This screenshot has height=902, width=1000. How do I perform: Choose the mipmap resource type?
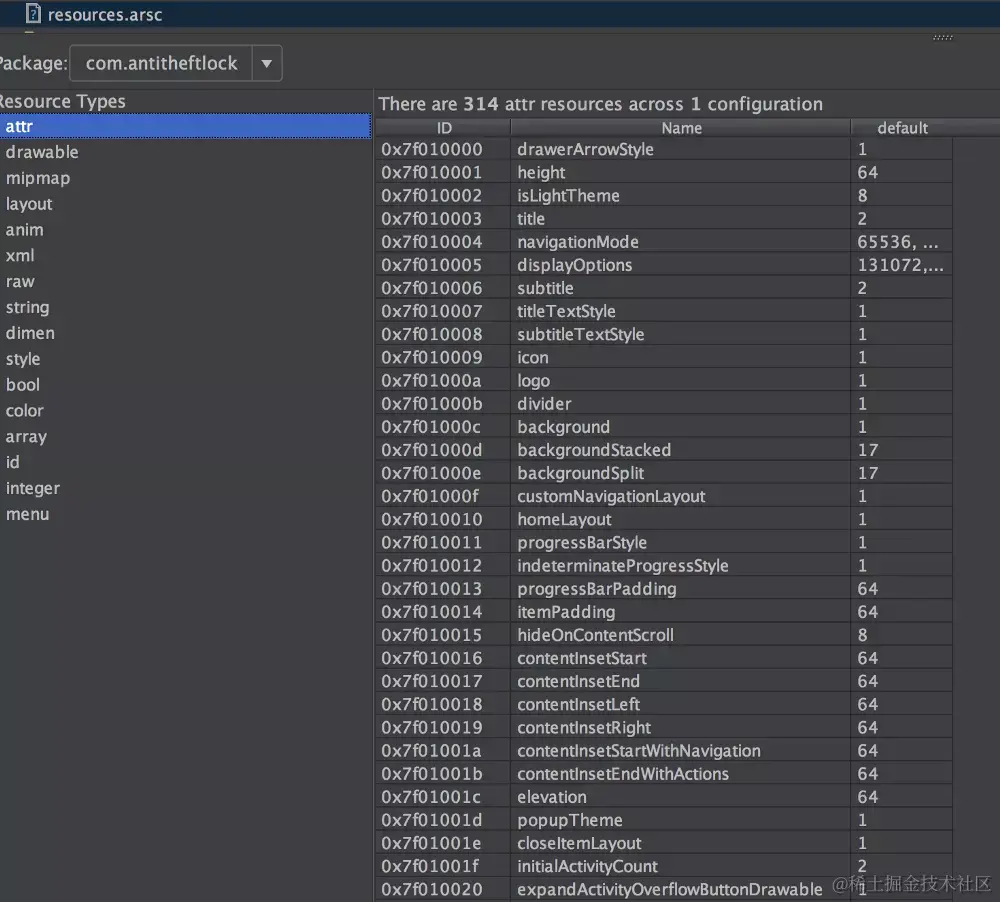(x=38, y=178)
